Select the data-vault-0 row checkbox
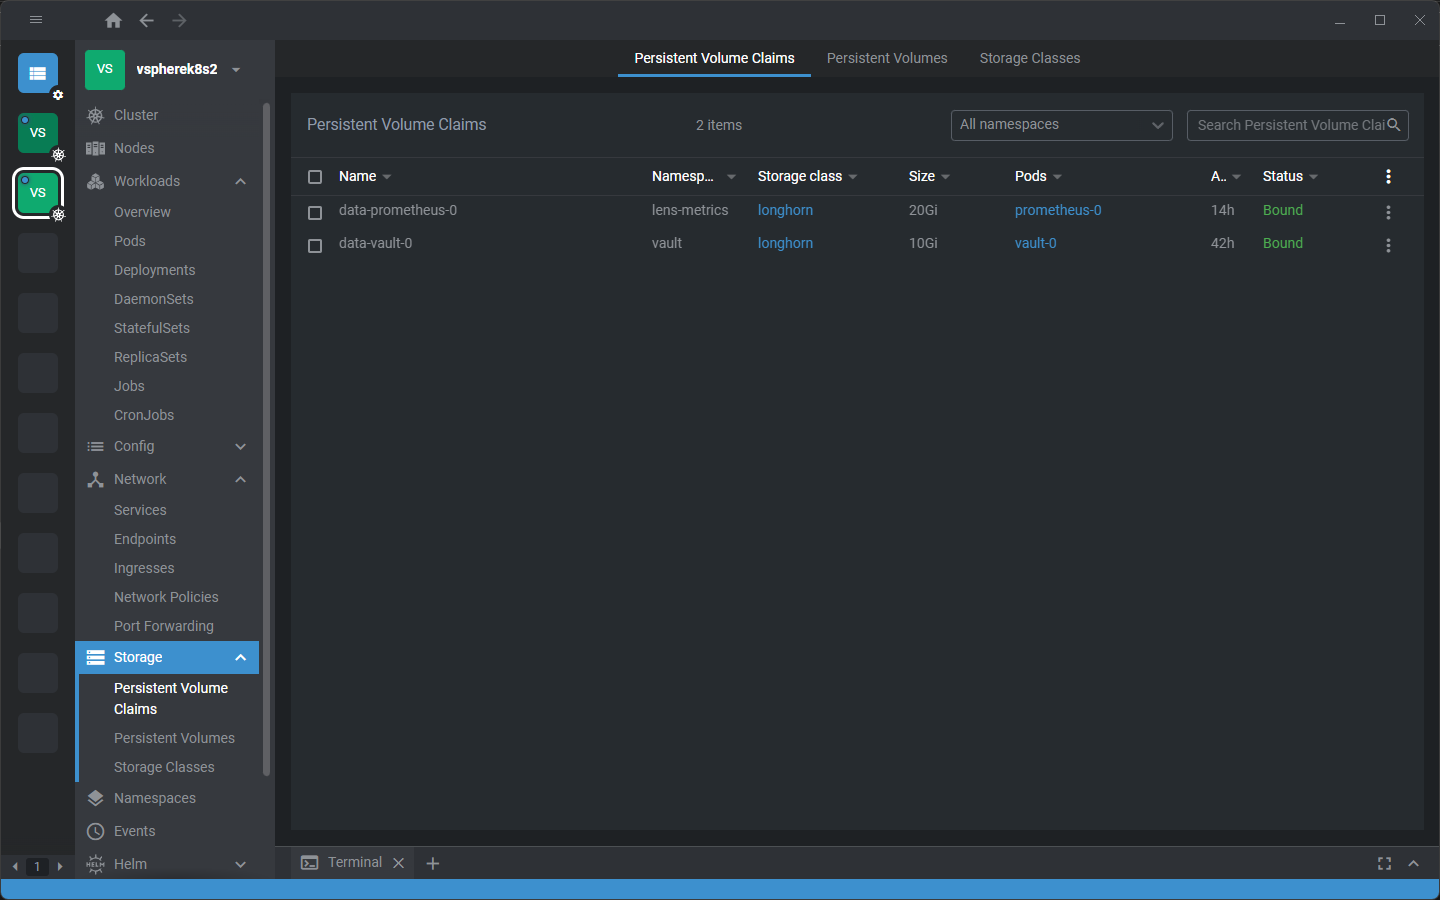Viewport: 1440px width, 900px height. tap(315, 245)
